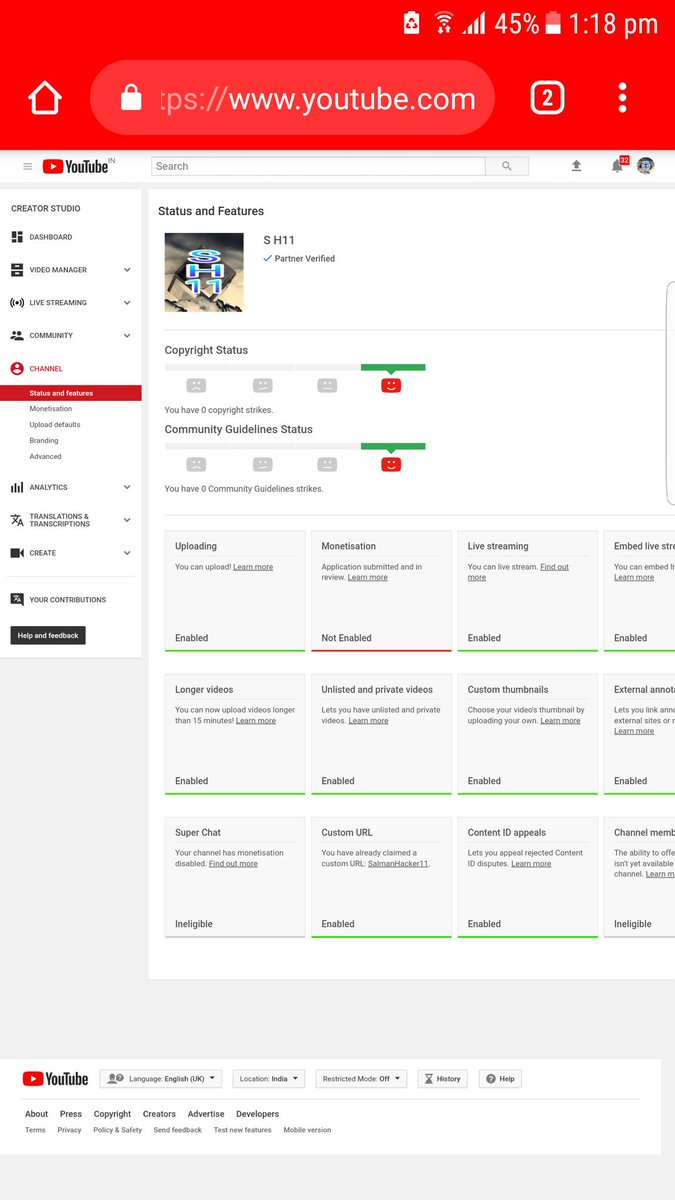
Task: Click the footer Help button
Action: (501, 1079)
